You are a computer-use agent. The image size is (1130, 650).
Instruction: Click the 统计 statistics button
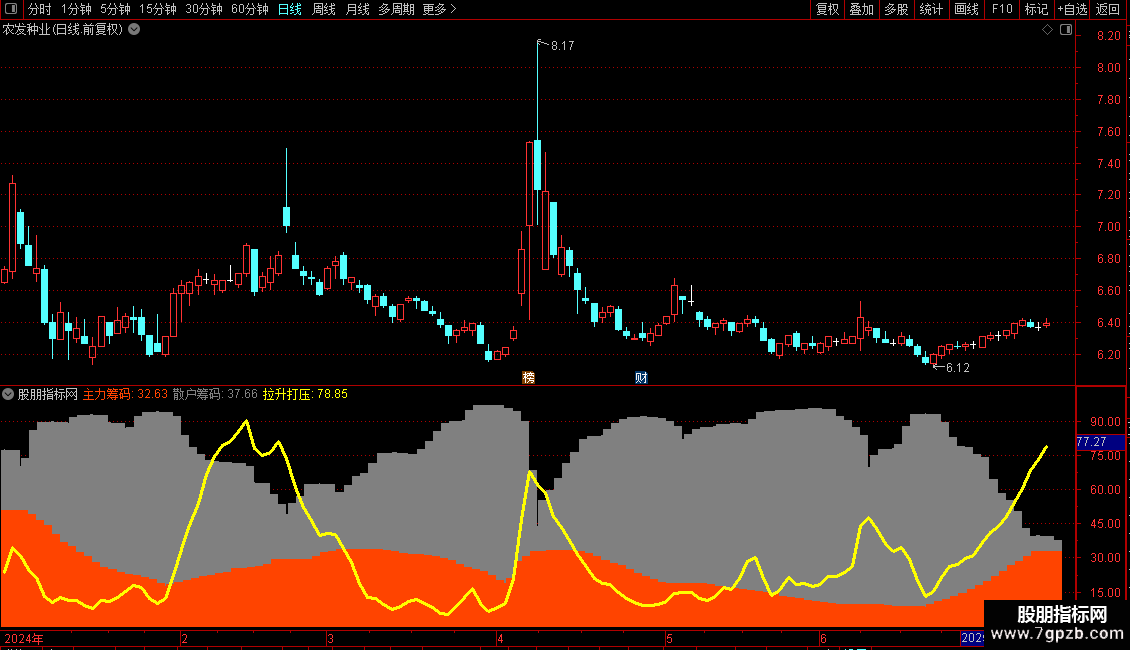931,9
